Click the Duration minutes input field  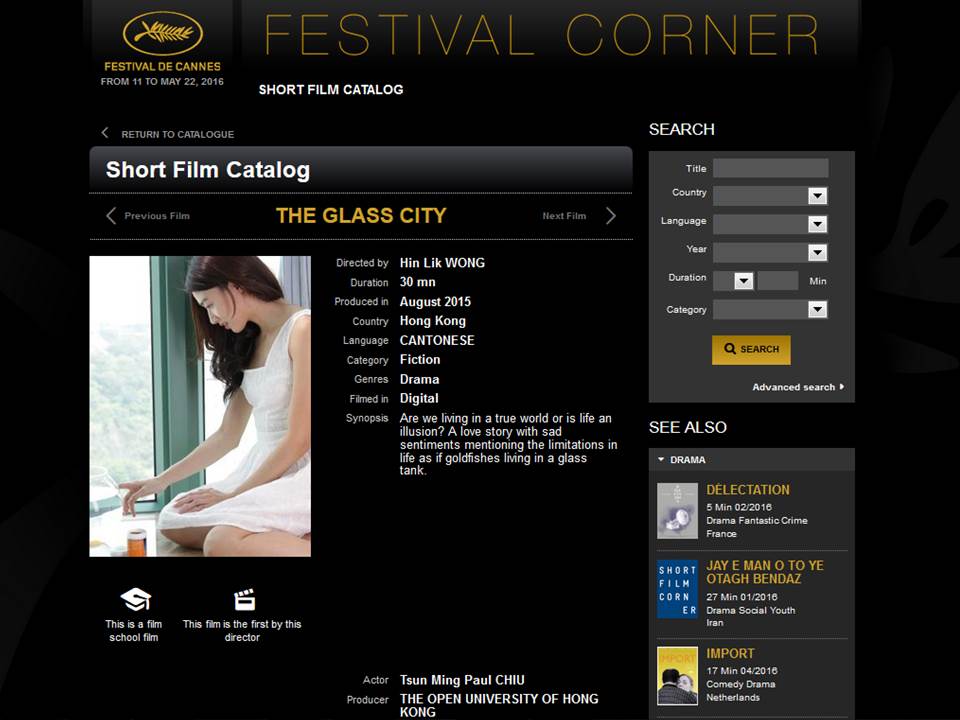778,281
